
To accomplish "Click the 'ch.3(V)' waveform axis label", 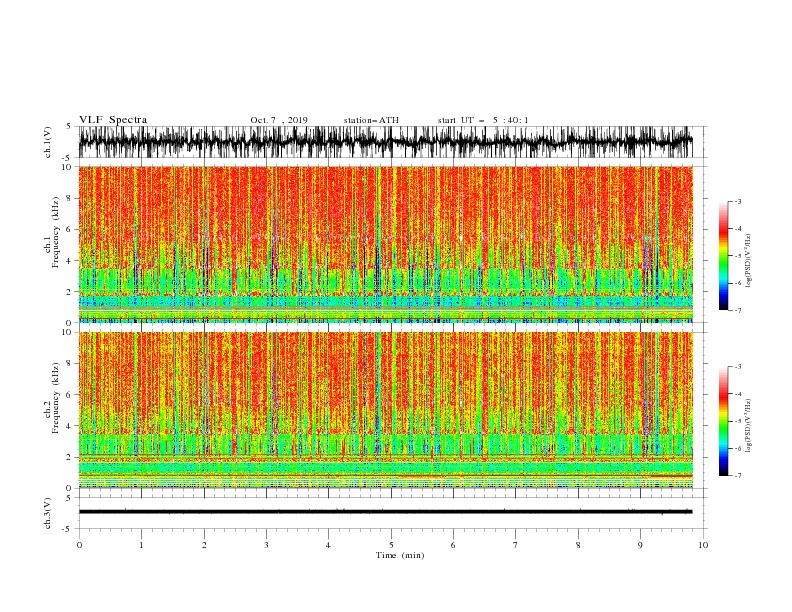I will [48, 513].
